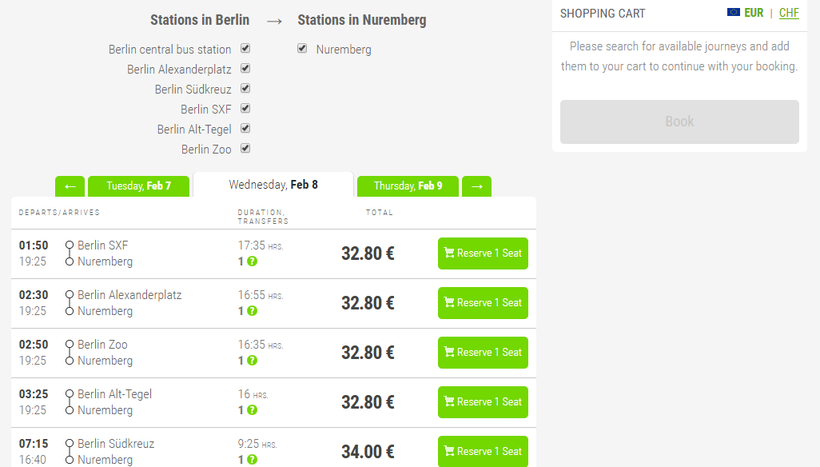Go to previous dates with left arrow

pos(70,186)
